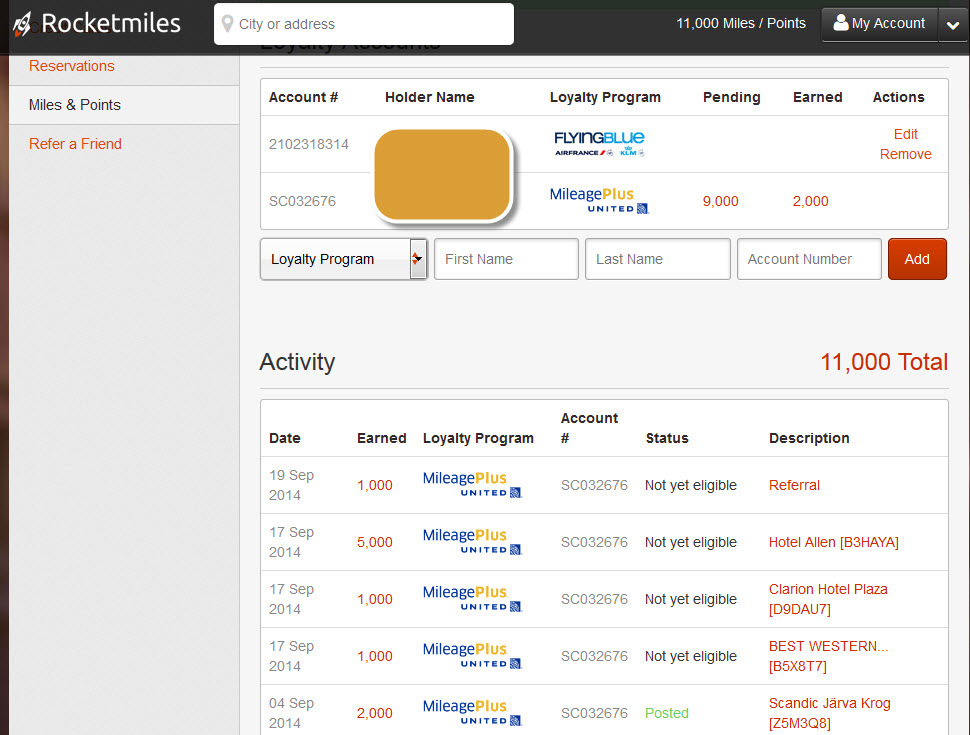
Task: Select Miles & Points in the sidebar
Action: (75, 105)
